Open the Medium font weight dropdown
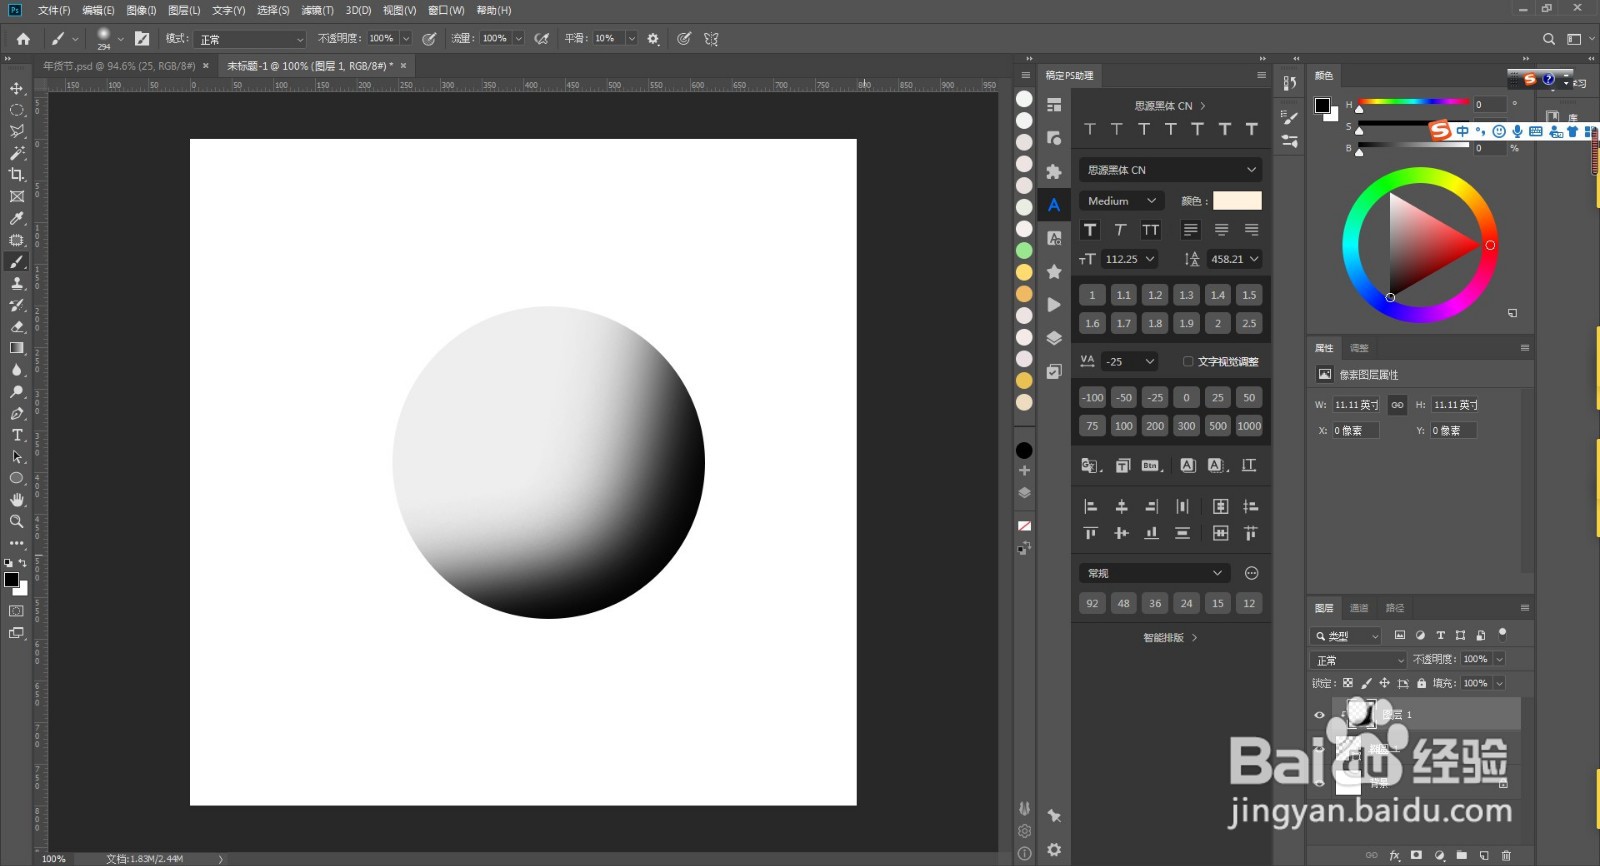1600x866 pixels. tap(1122, 201)
